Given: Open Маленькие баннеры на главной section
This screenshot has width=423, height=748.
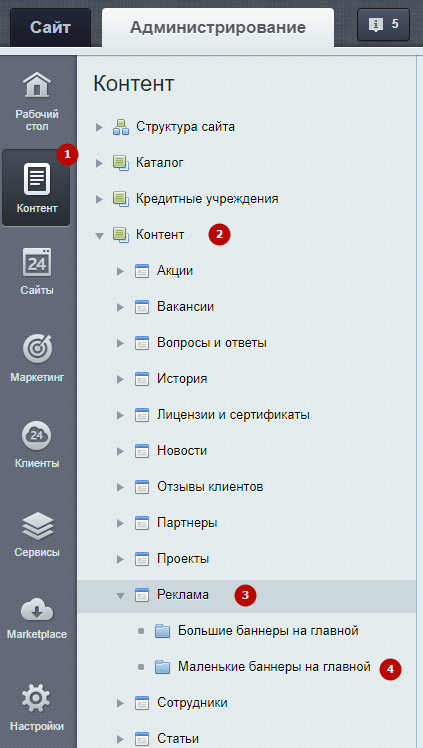Looking at the screenshot, I should pos(274,666).
